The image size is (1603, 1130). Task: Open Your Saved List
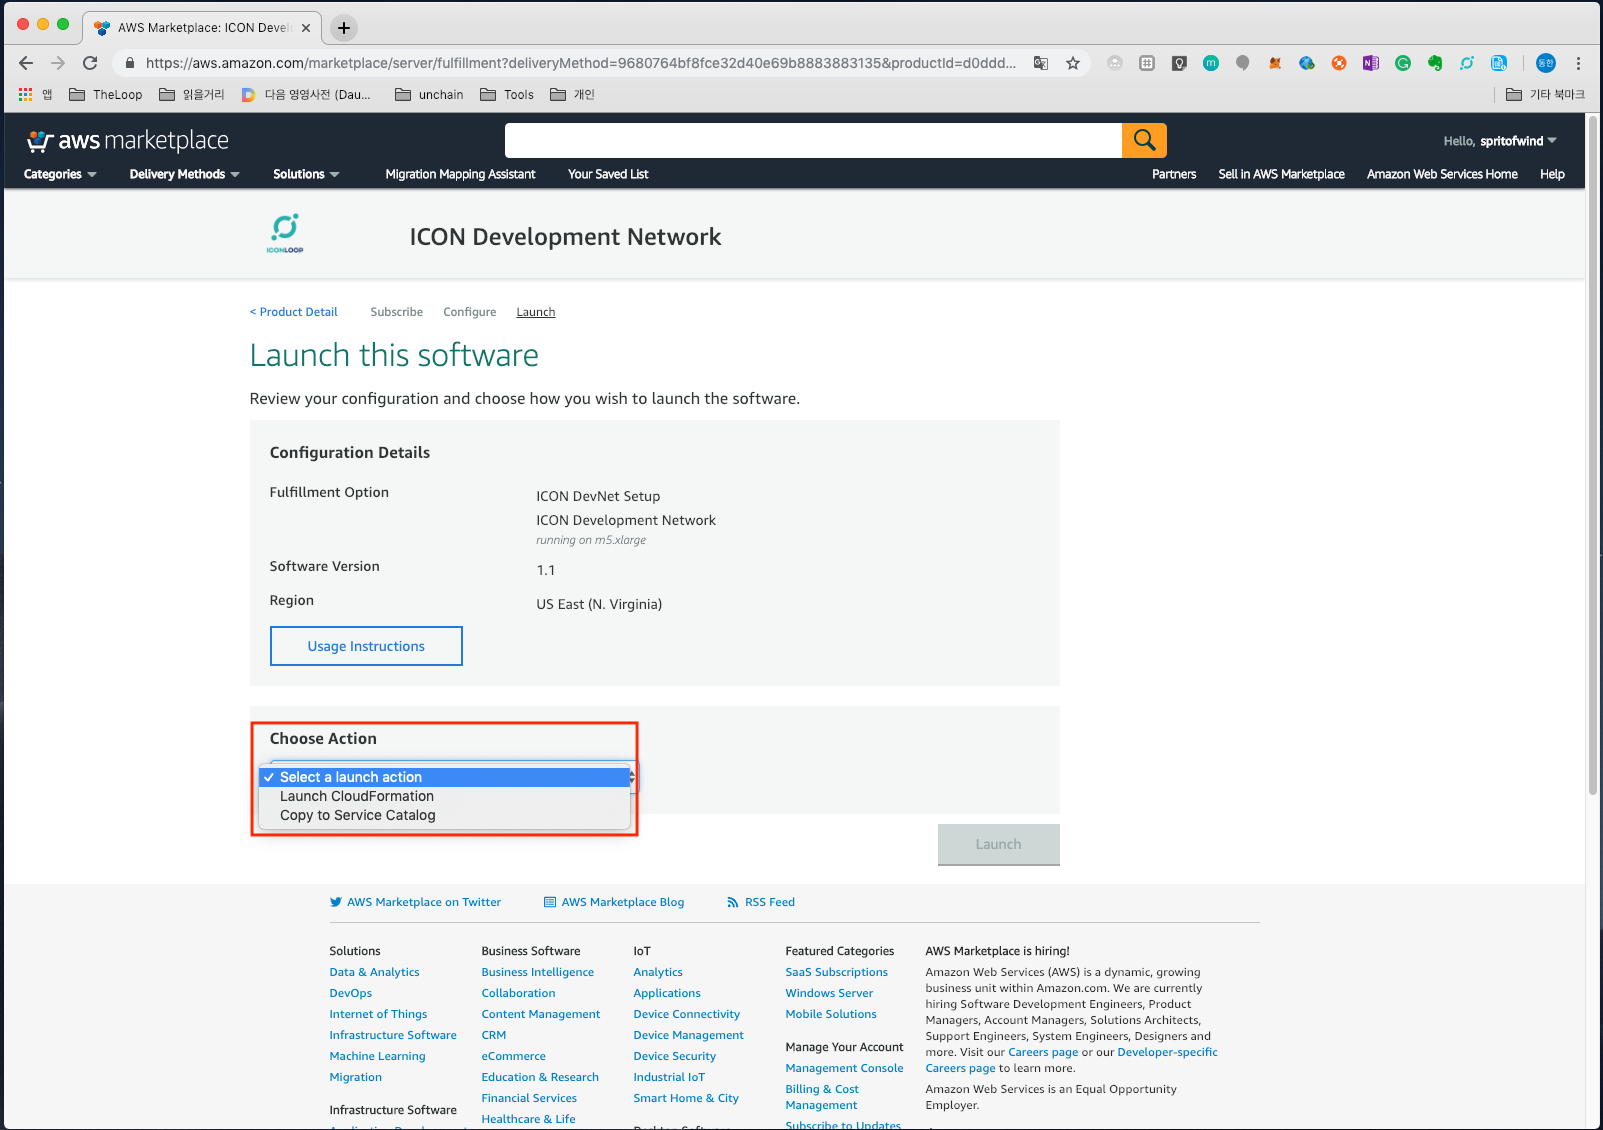click(608, 174)
